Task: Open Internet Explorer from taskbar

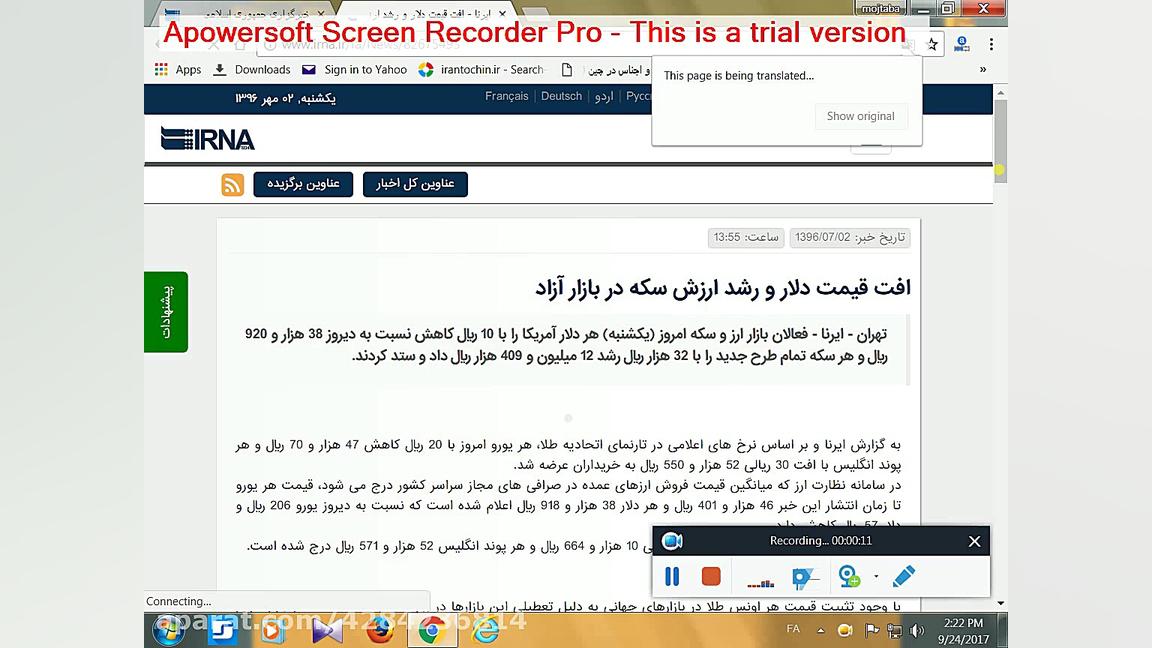Action: coord(485,630)
